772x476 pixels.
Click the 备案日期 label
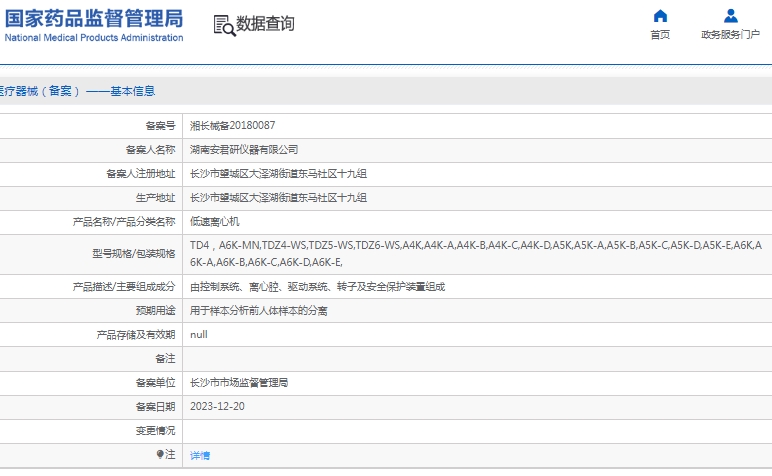pos(156,407)
